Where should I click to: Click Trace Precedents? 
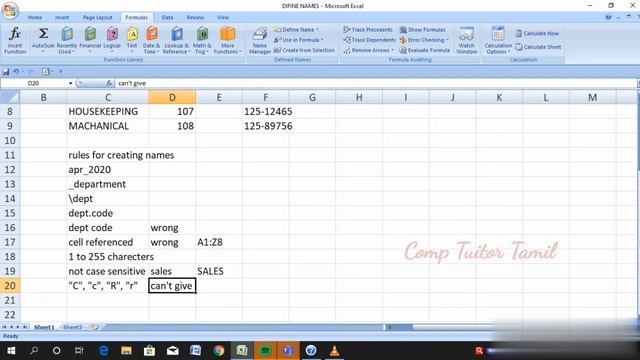point(368,30)
